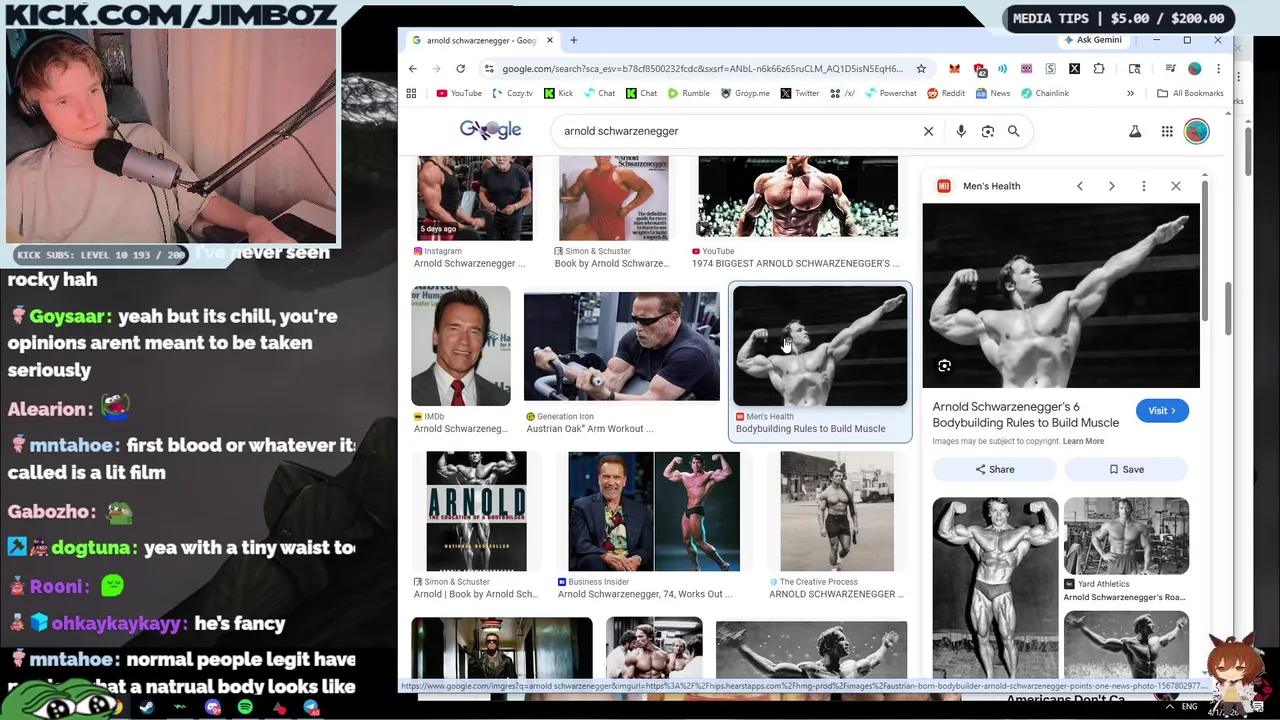Screen dimensions: 1280x720
Task: Open the All Bookmarks folder
Action: coord(1189,93)
